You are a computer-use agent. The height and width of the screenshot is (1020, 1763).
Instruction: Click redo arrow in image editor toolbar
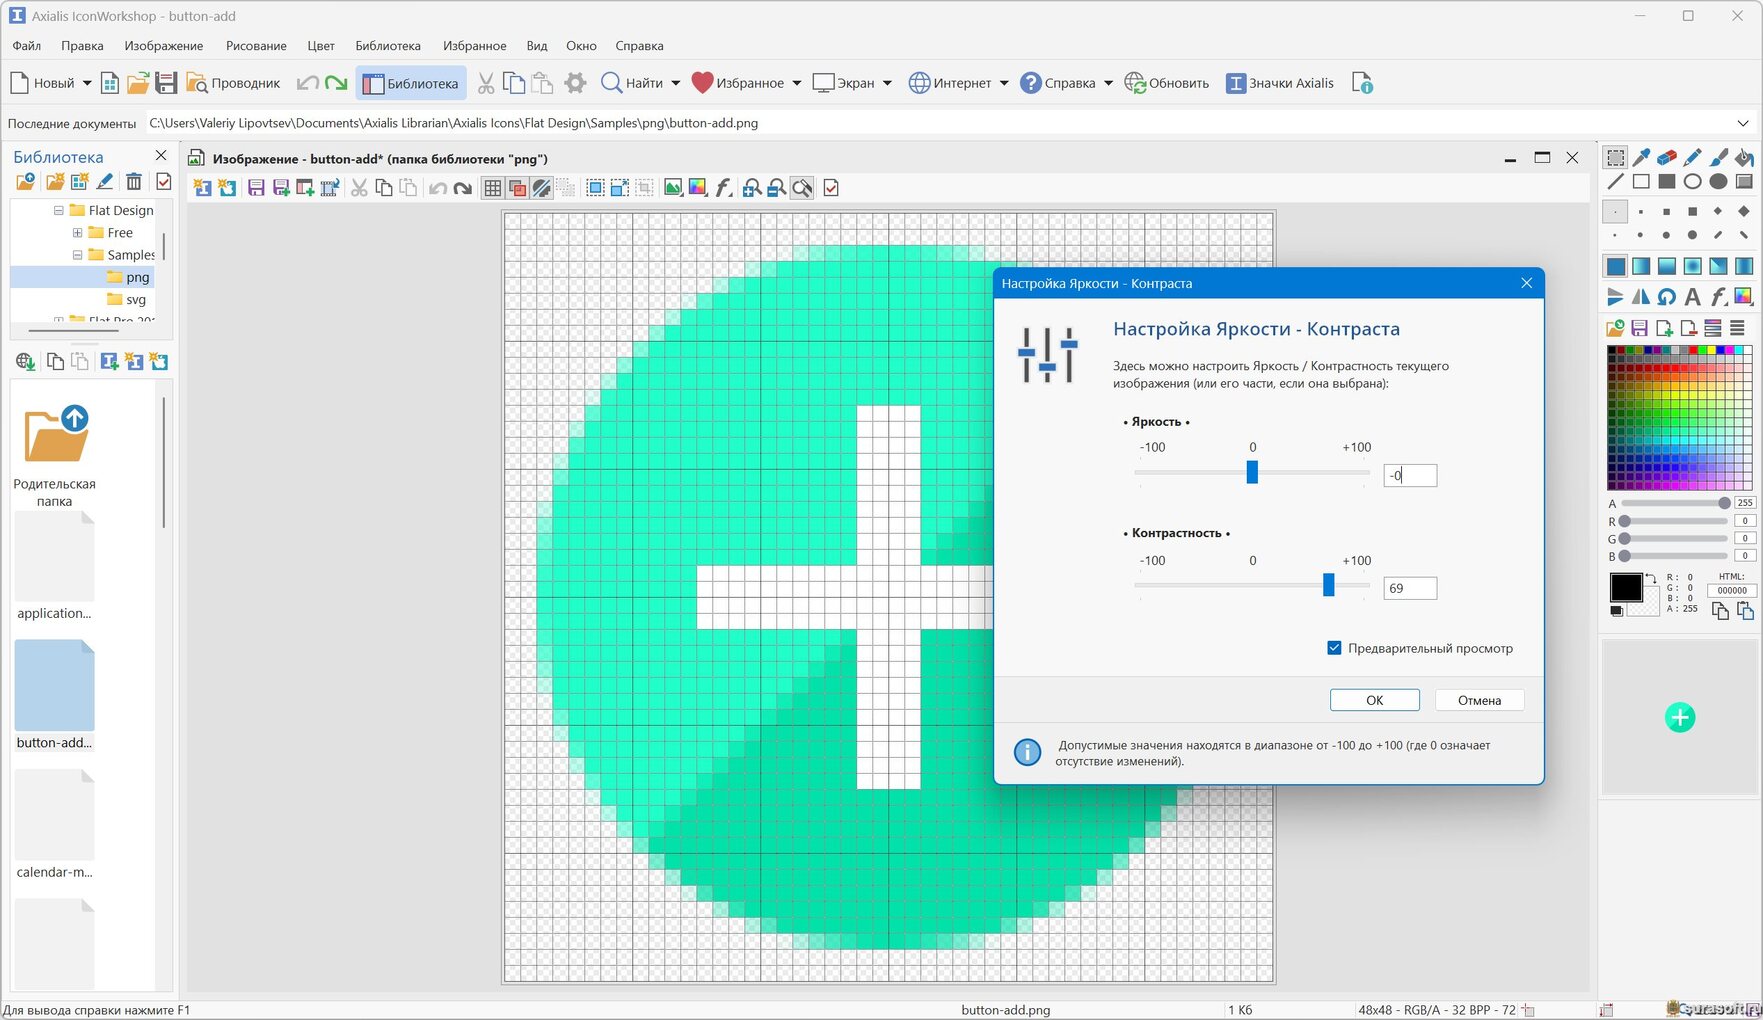pos(462,188)
